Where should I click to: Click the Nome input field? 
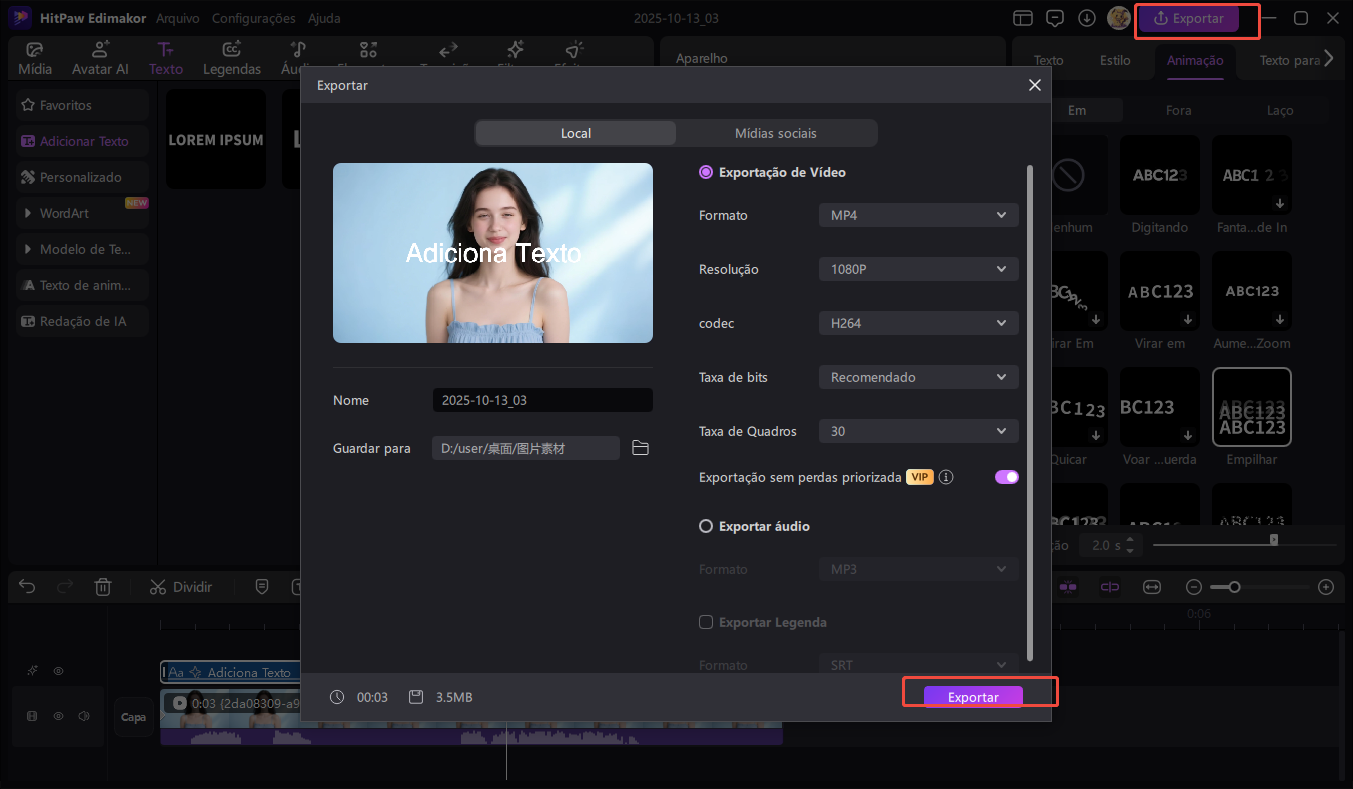542,400
